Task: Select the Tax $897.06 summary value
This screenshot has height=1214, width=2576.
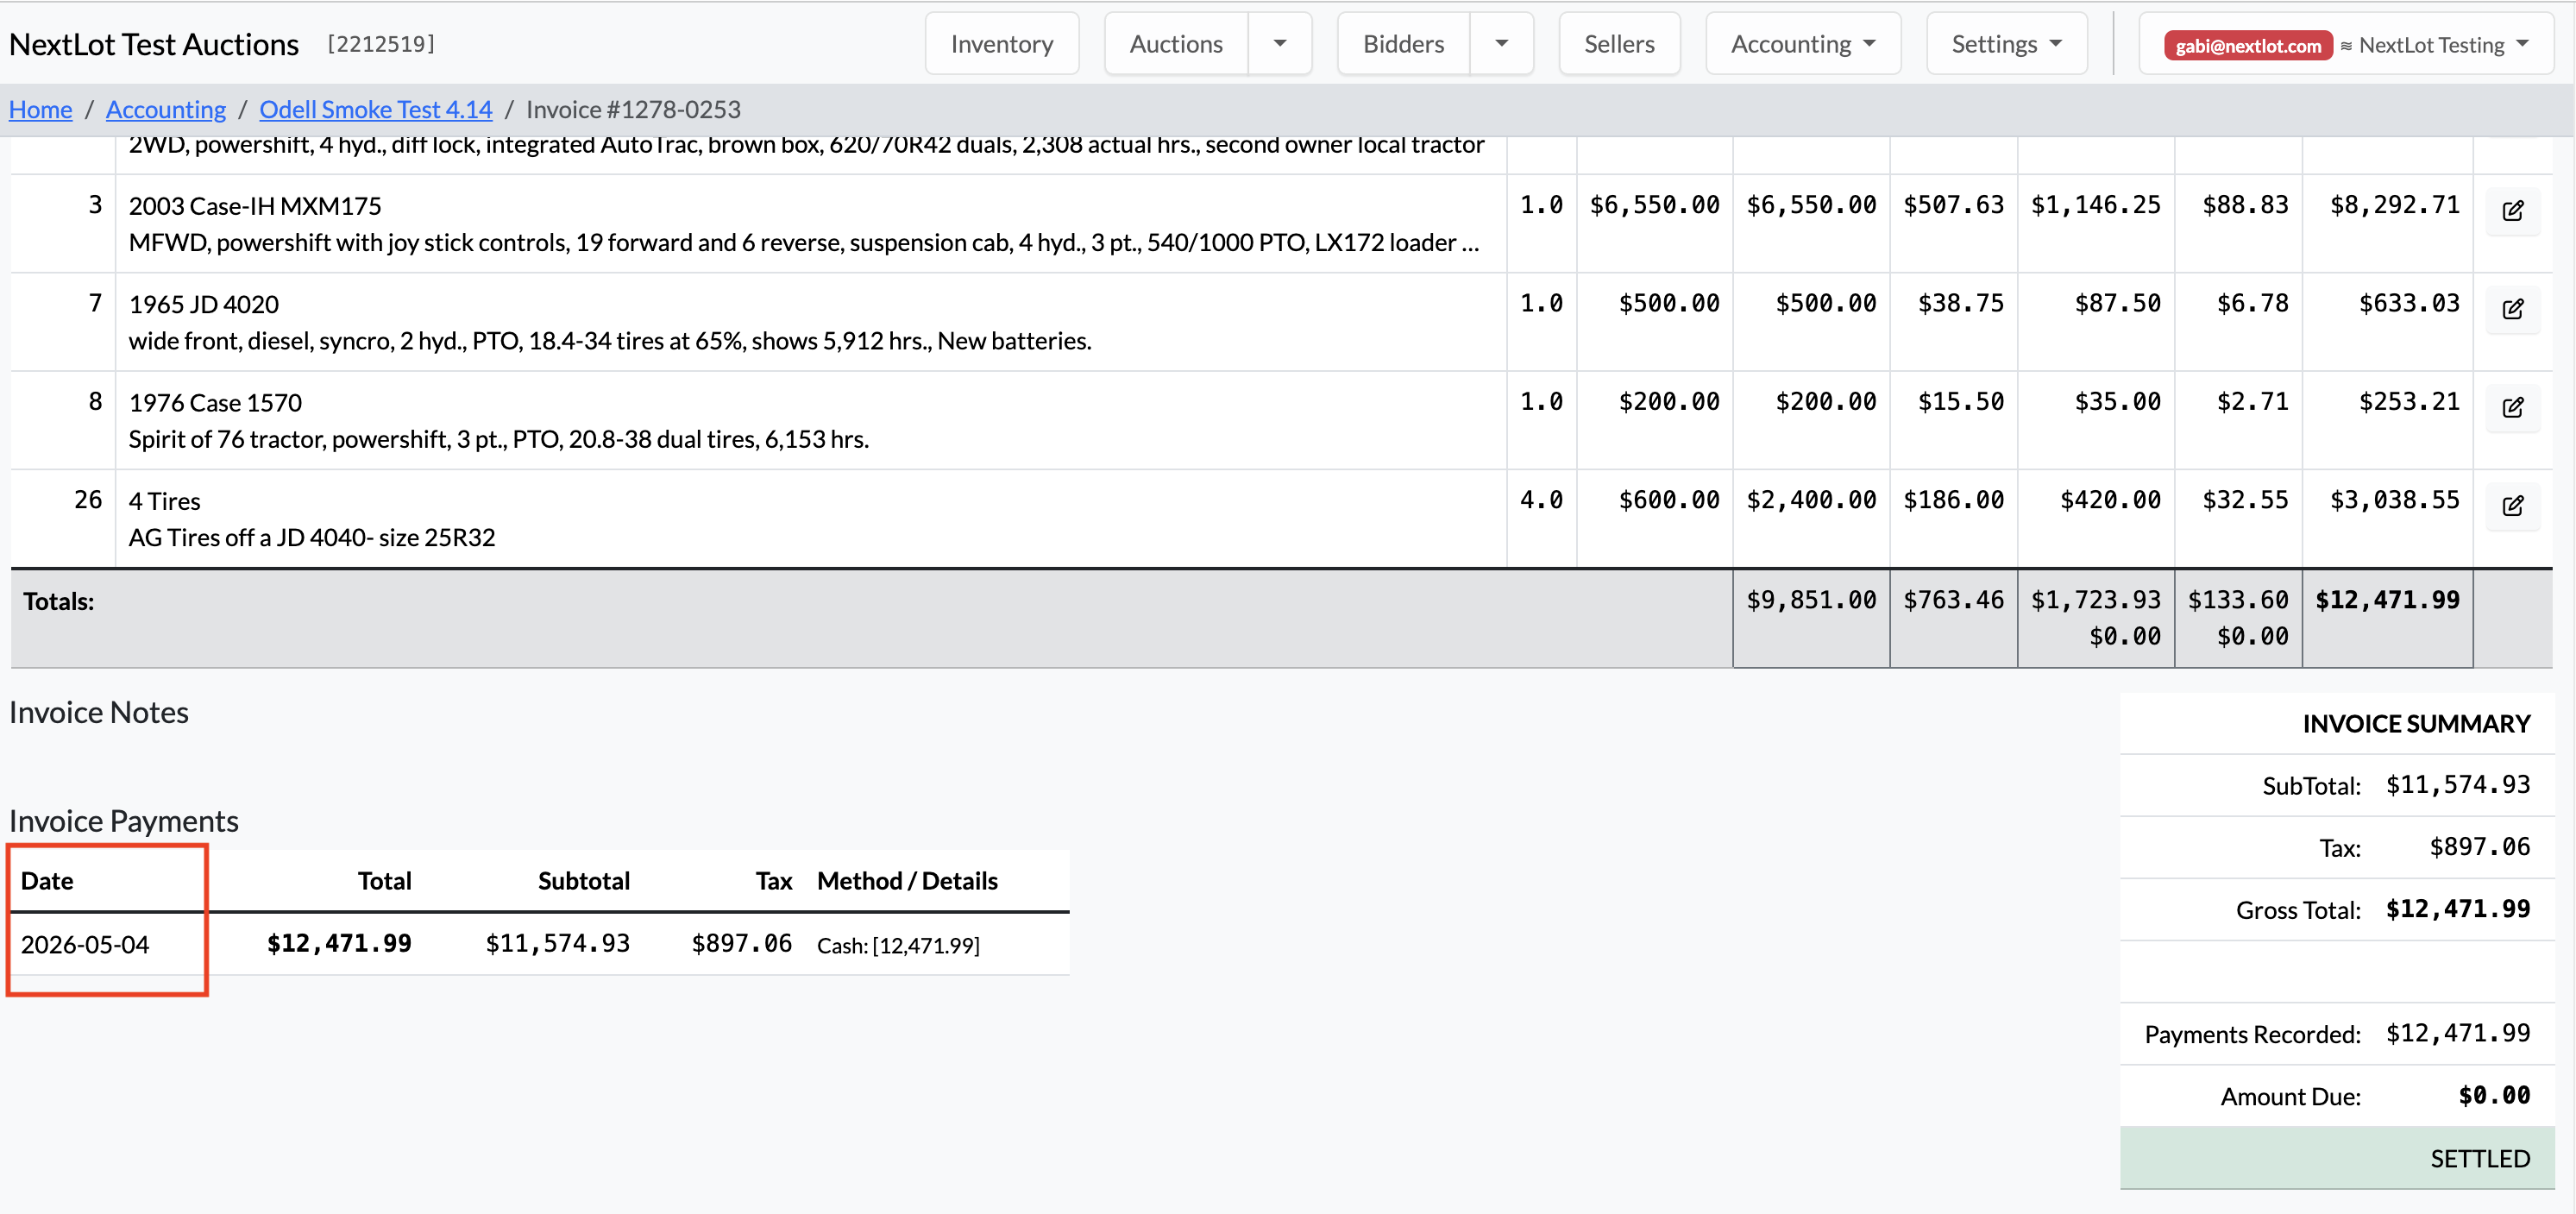Action: pyautogui.click(x=2480, y=847)
